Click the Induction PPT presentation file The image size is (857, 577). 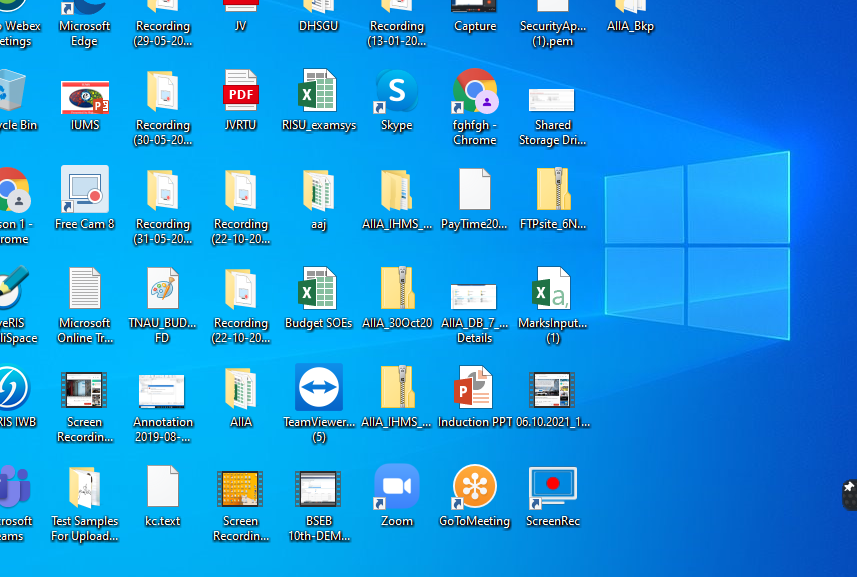point(474,387)
